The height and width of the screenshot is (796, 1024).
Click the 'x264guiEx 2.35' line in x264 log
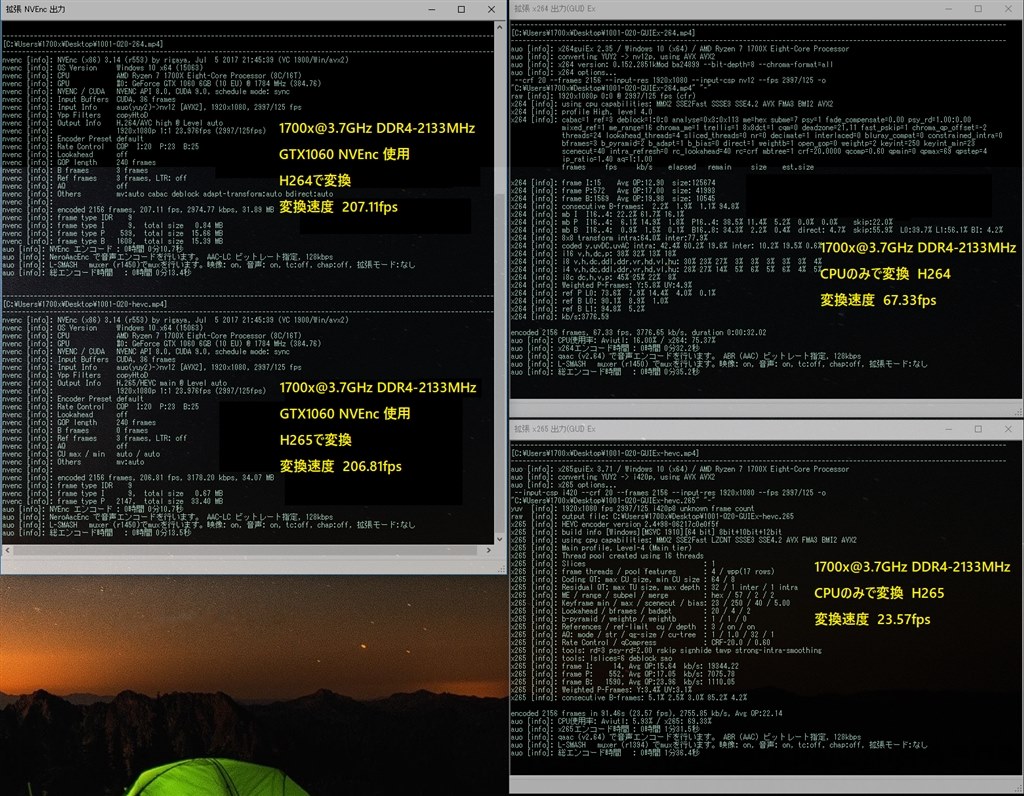pyautogui.click(x=680, y=49)
